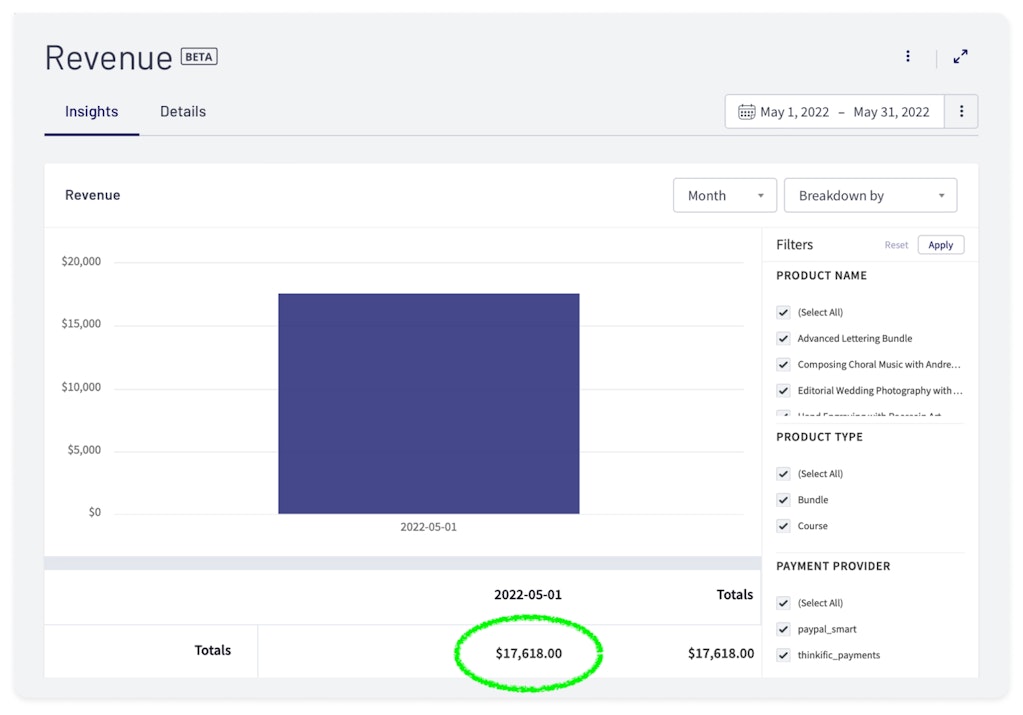Open the overflow menu at the top right
Image resolution: width=1023 pixels, height=715 pixels.
coord(907,57)
